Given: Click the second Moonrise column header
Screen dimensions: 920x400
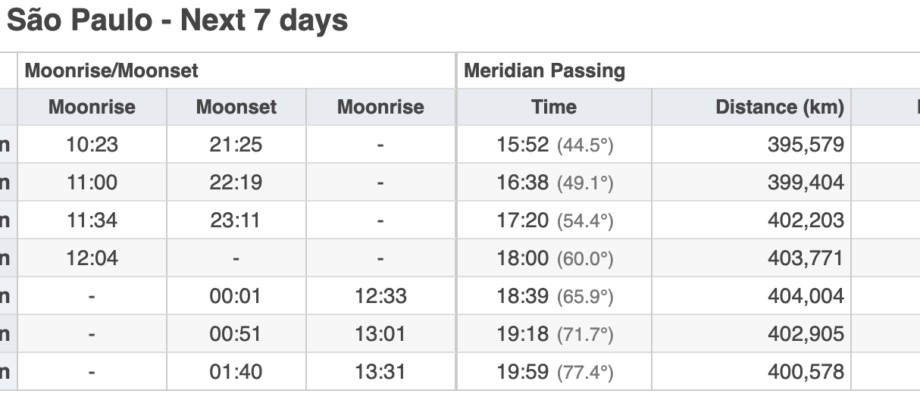Looking at the screenshot, I should point(381,107).
